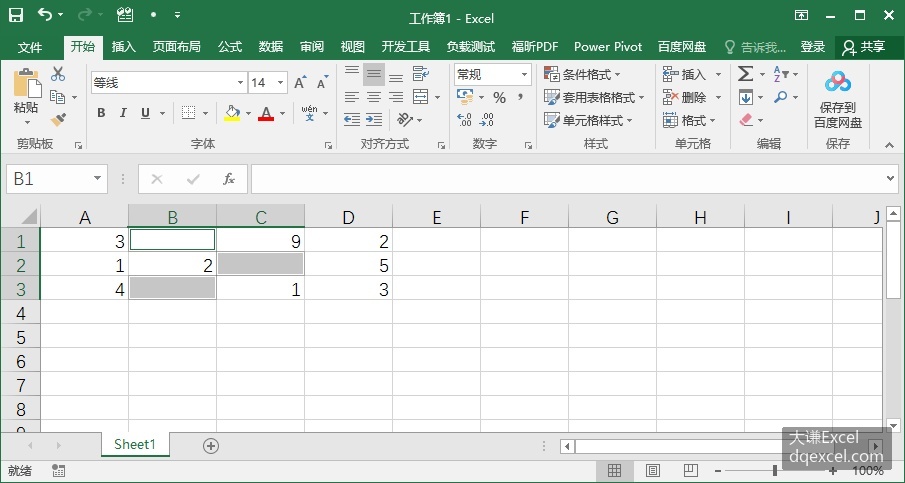Select column D header
905x483 pixels.
(349, 217)
